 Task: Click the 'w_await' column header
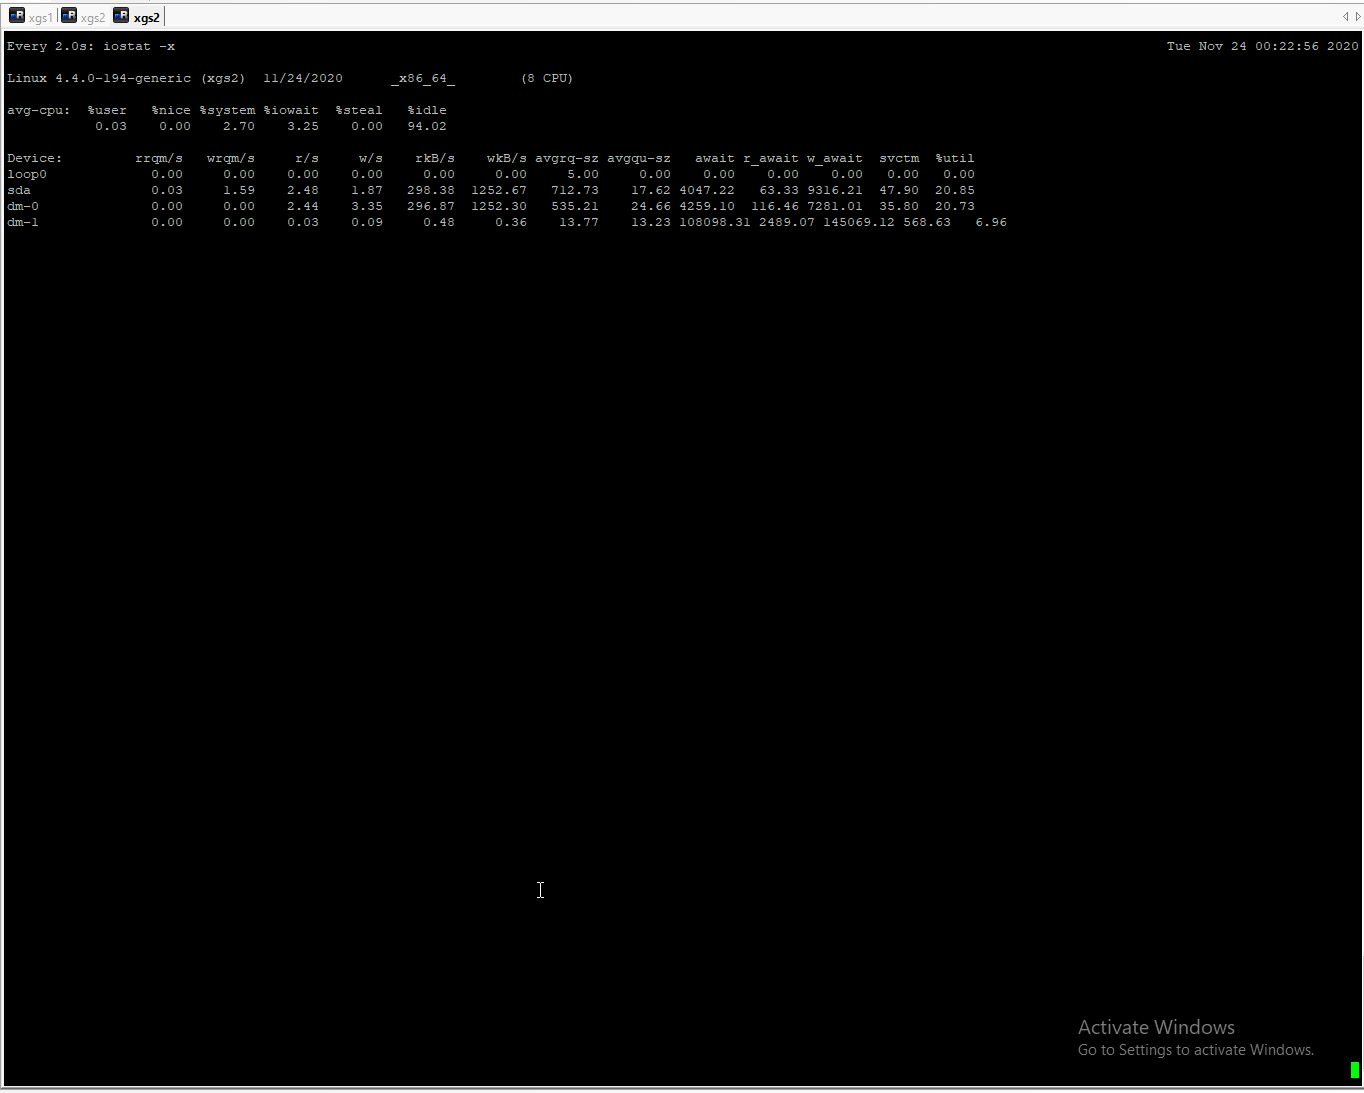click(x=835, y=158)
